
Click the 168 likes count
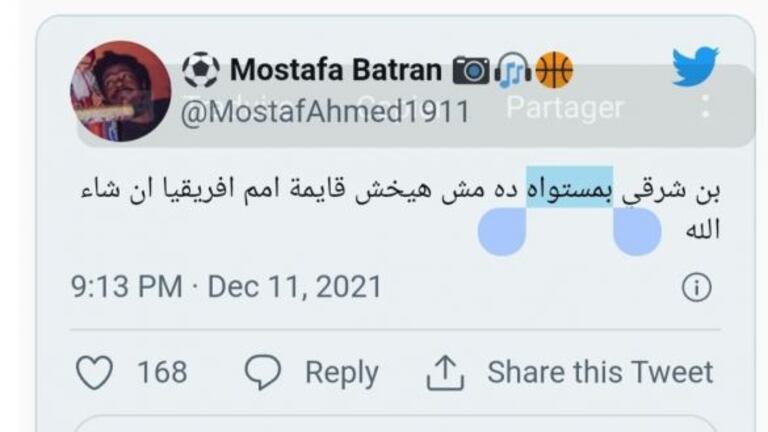tap(162, 373)
